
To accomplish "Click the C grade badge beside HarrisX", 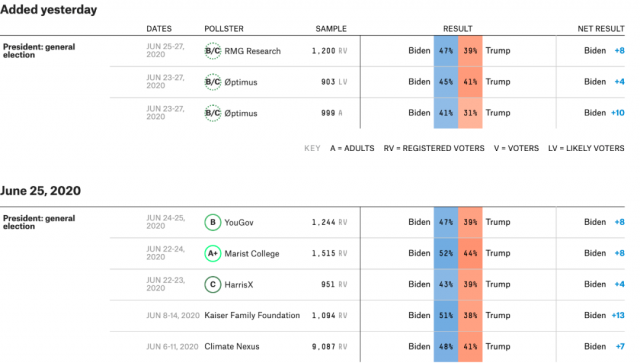I will (x=213, y=285).
